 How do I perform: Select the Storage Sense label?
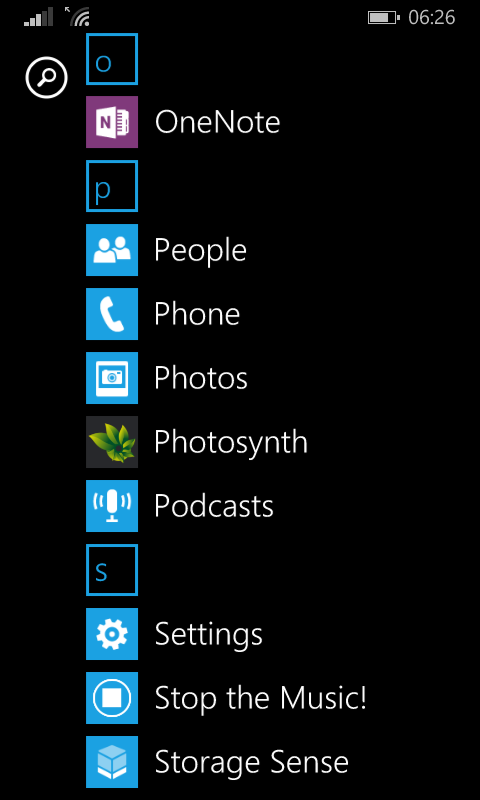click(x=251, y=764)
